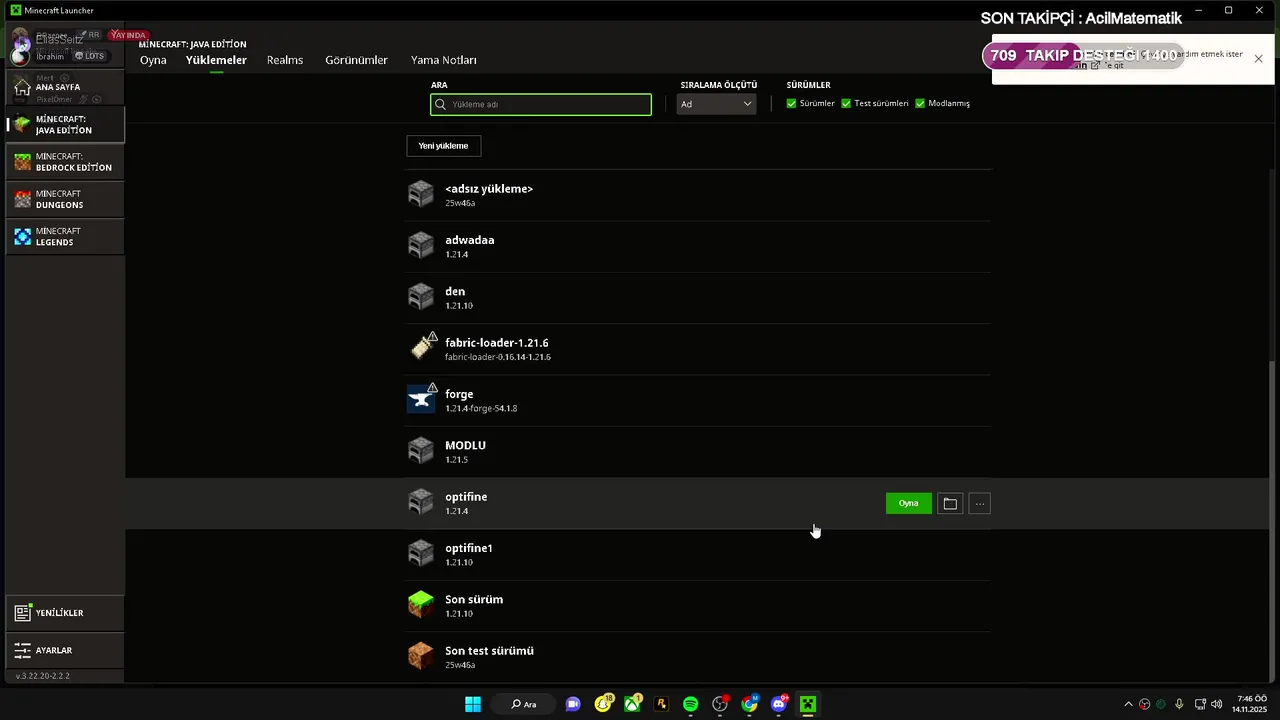Click volume icon in system tray
The width and height of the screenshot is (1280, 720).
(1216, 704)
